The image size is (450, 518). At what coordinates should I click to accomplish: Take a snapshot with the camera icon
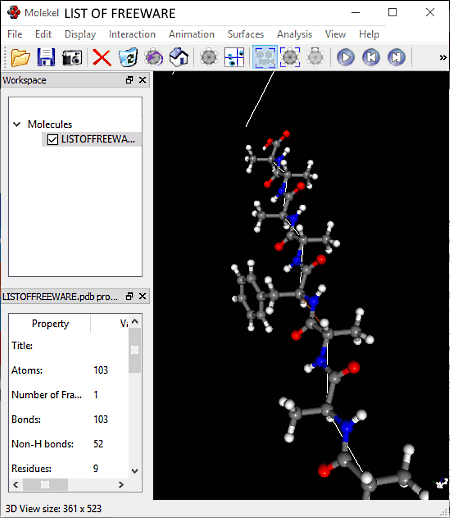point(72,57)
